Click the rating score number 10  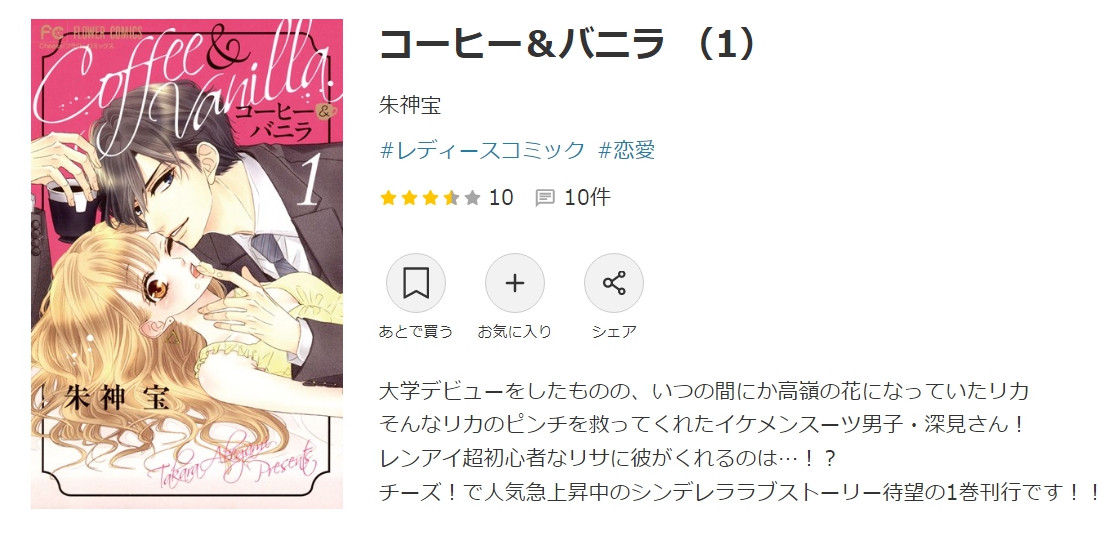(501, 197)
